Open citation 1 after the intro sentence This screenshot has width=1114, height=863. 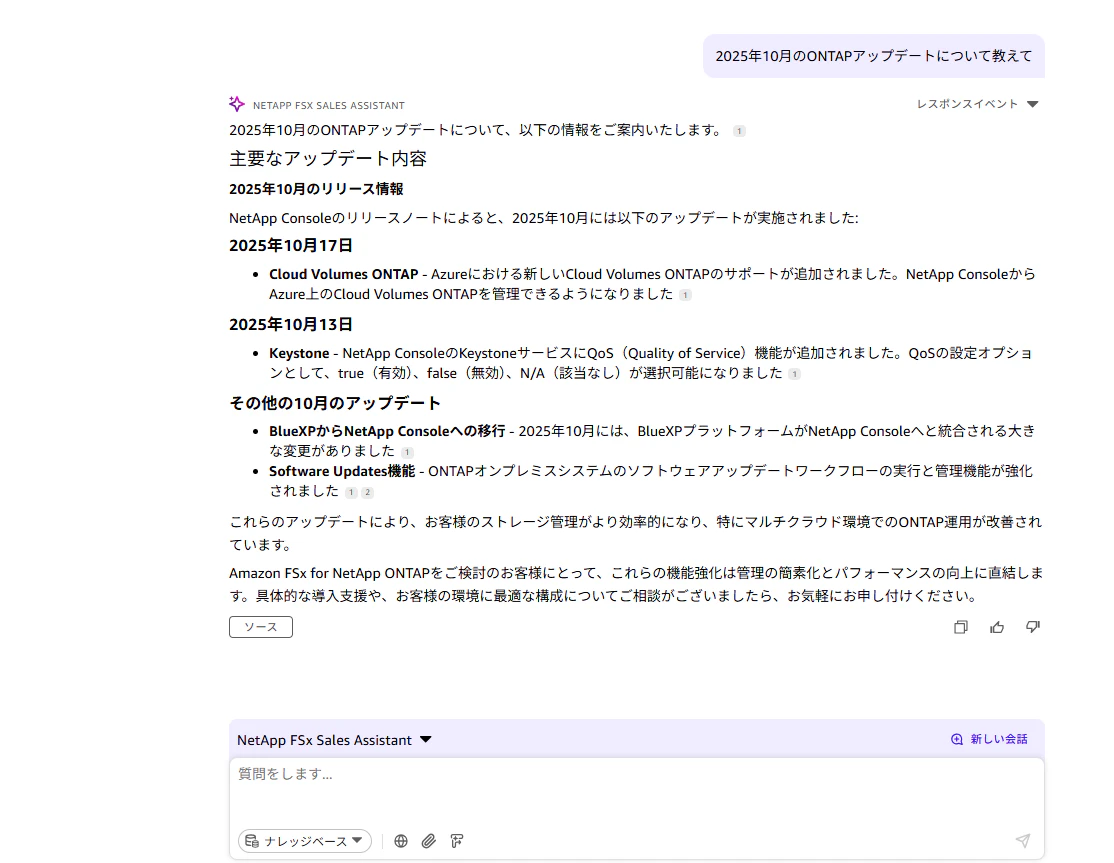click(740, 131)
